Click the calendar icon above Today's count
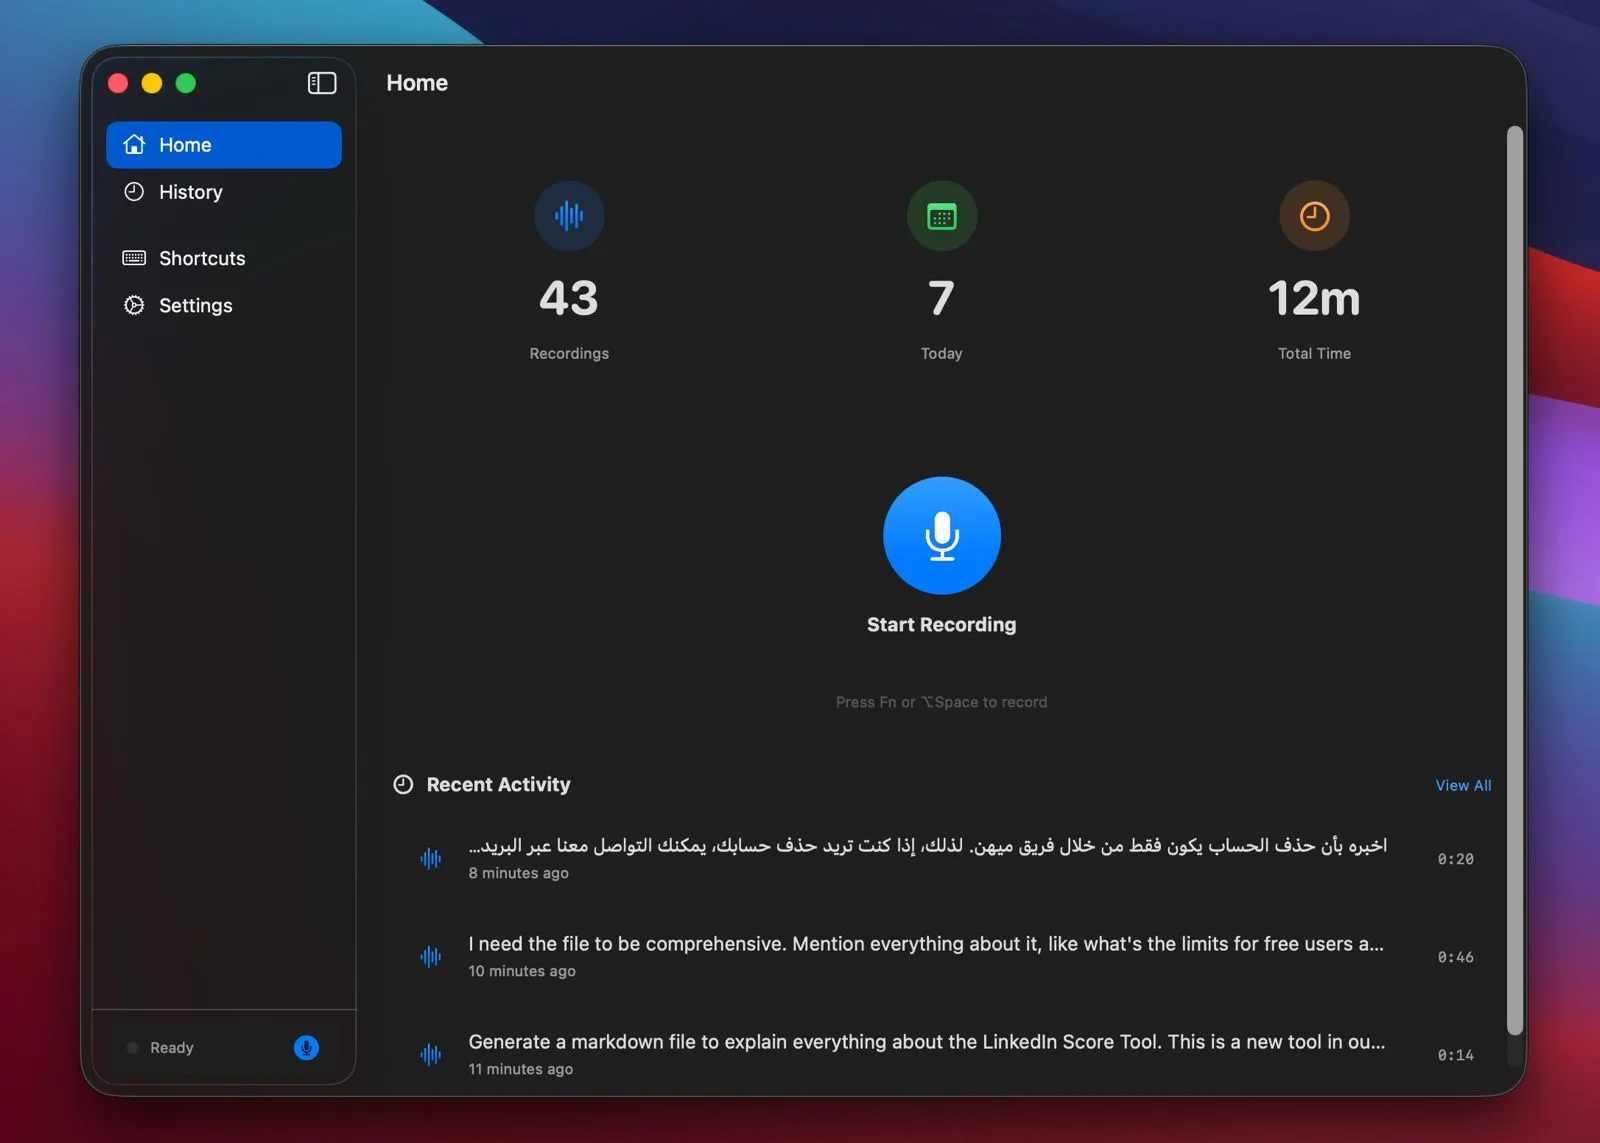Viewport: 1600px width, 1143px height. [941, 215]
